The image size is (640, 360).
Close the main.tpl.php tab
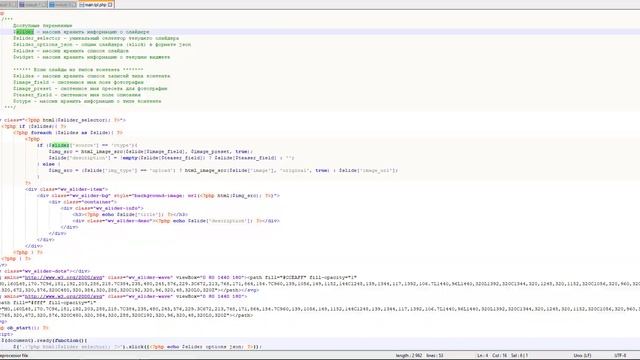pyautogui.click(x=110, y=5)
